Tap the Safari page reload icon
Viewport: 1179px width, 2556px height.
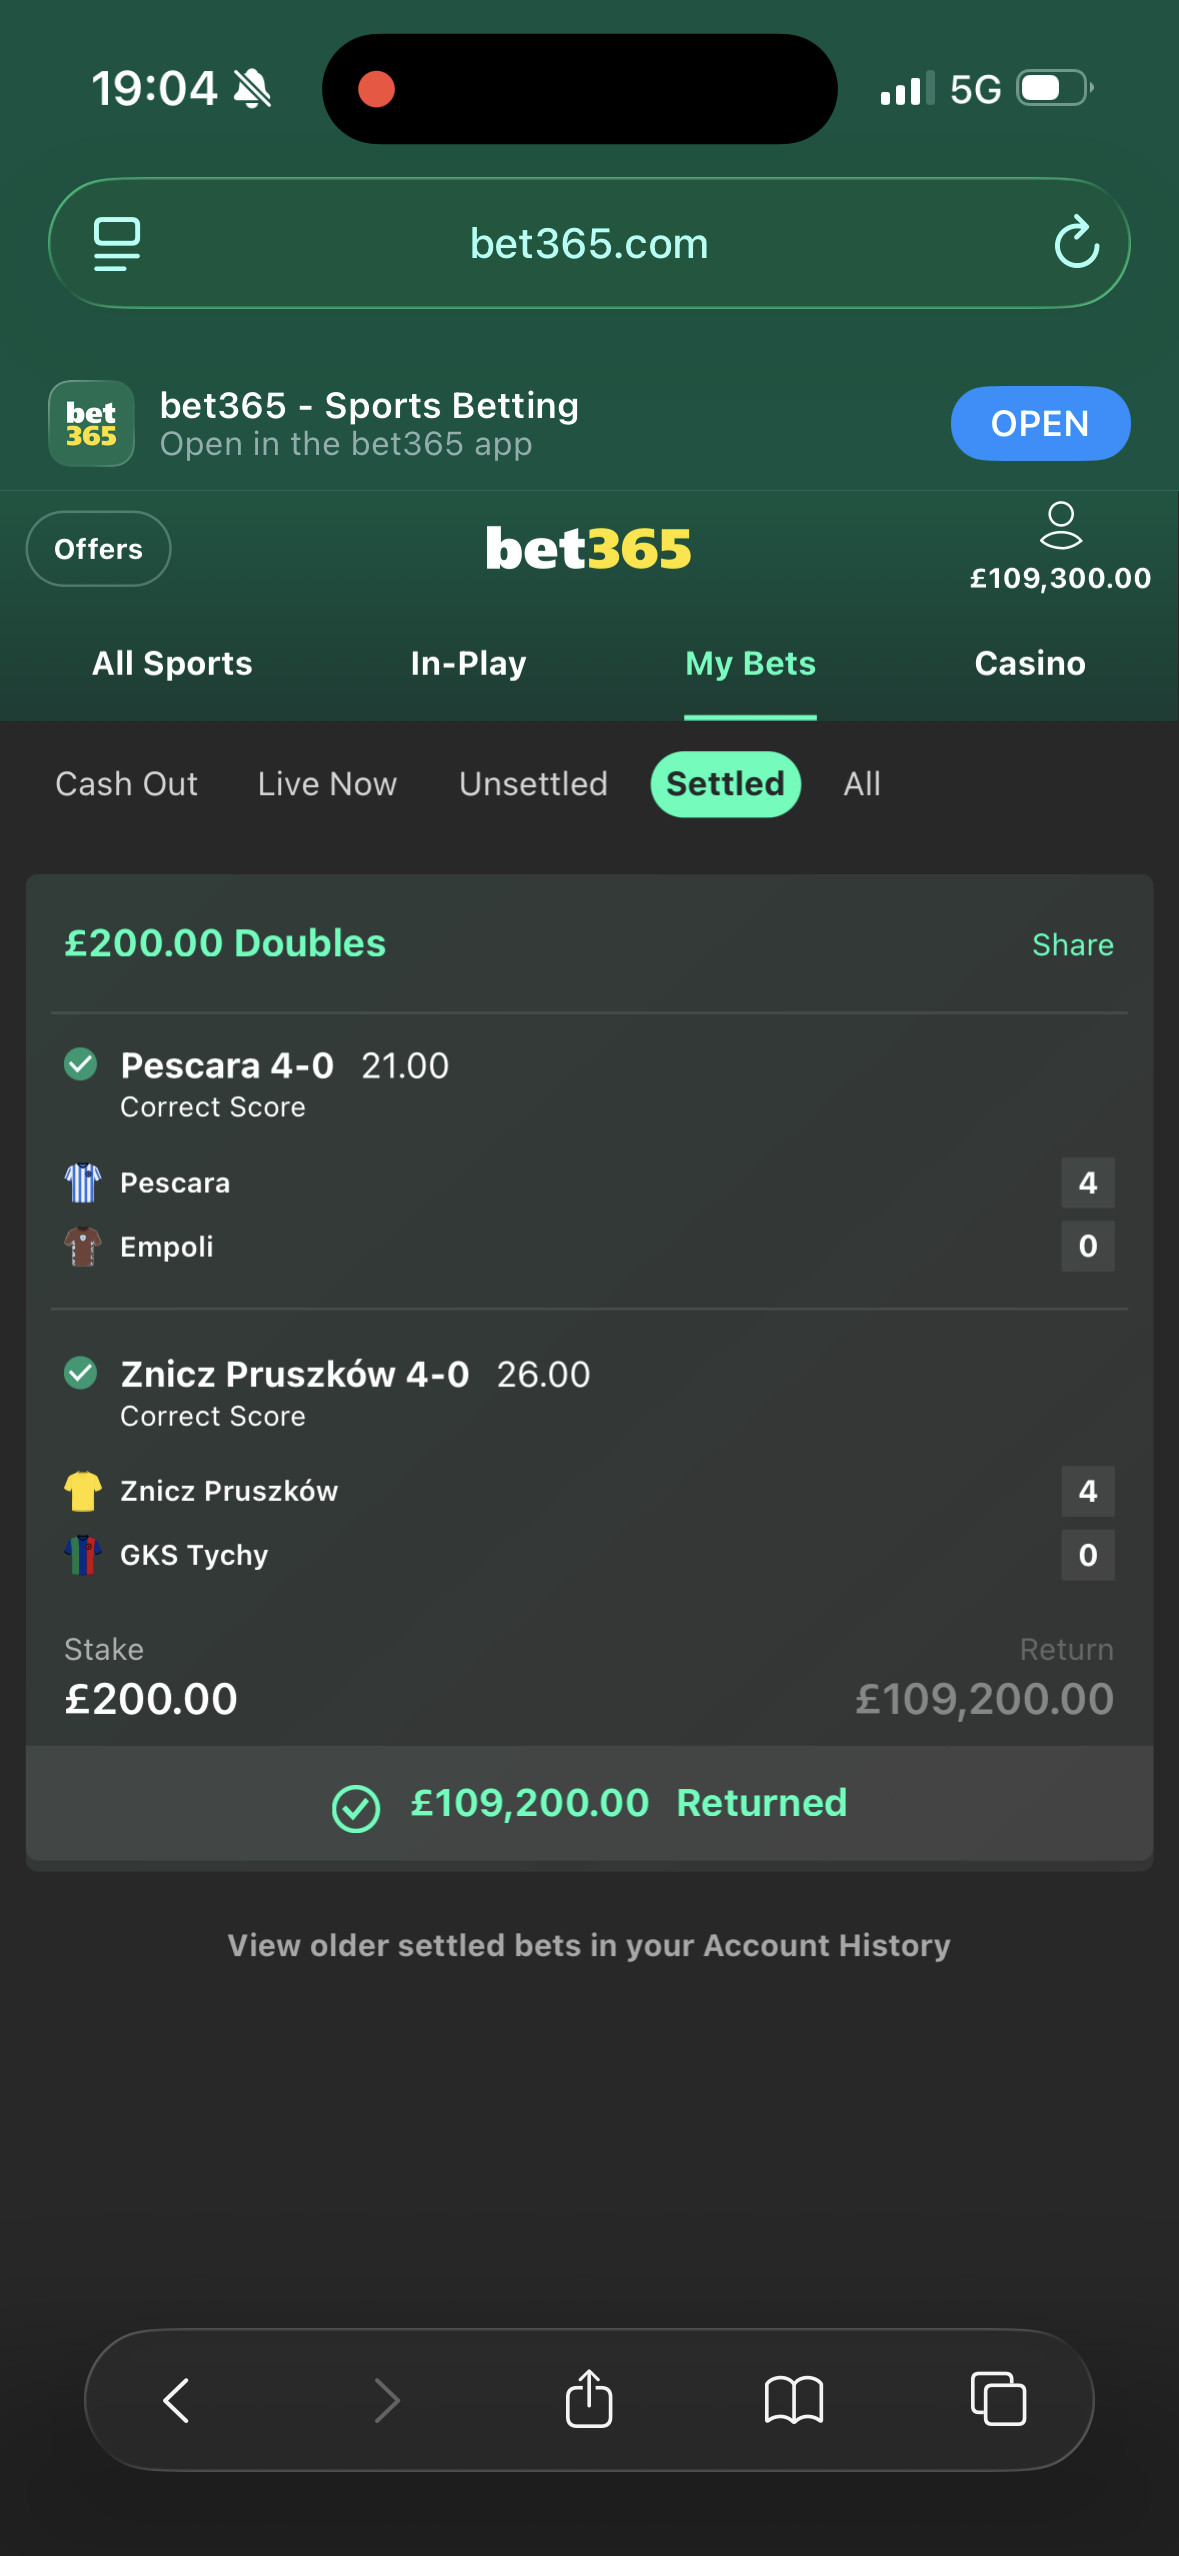click(x=1076, y=243)
